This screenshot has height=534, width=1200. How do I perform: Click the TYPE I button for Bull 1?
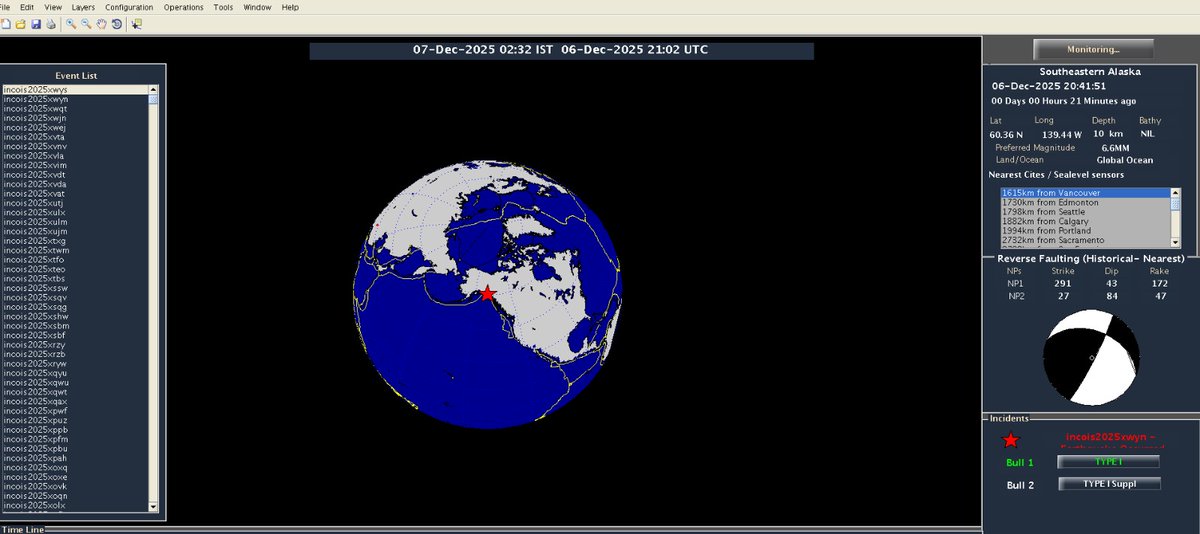coord(1108,462)
